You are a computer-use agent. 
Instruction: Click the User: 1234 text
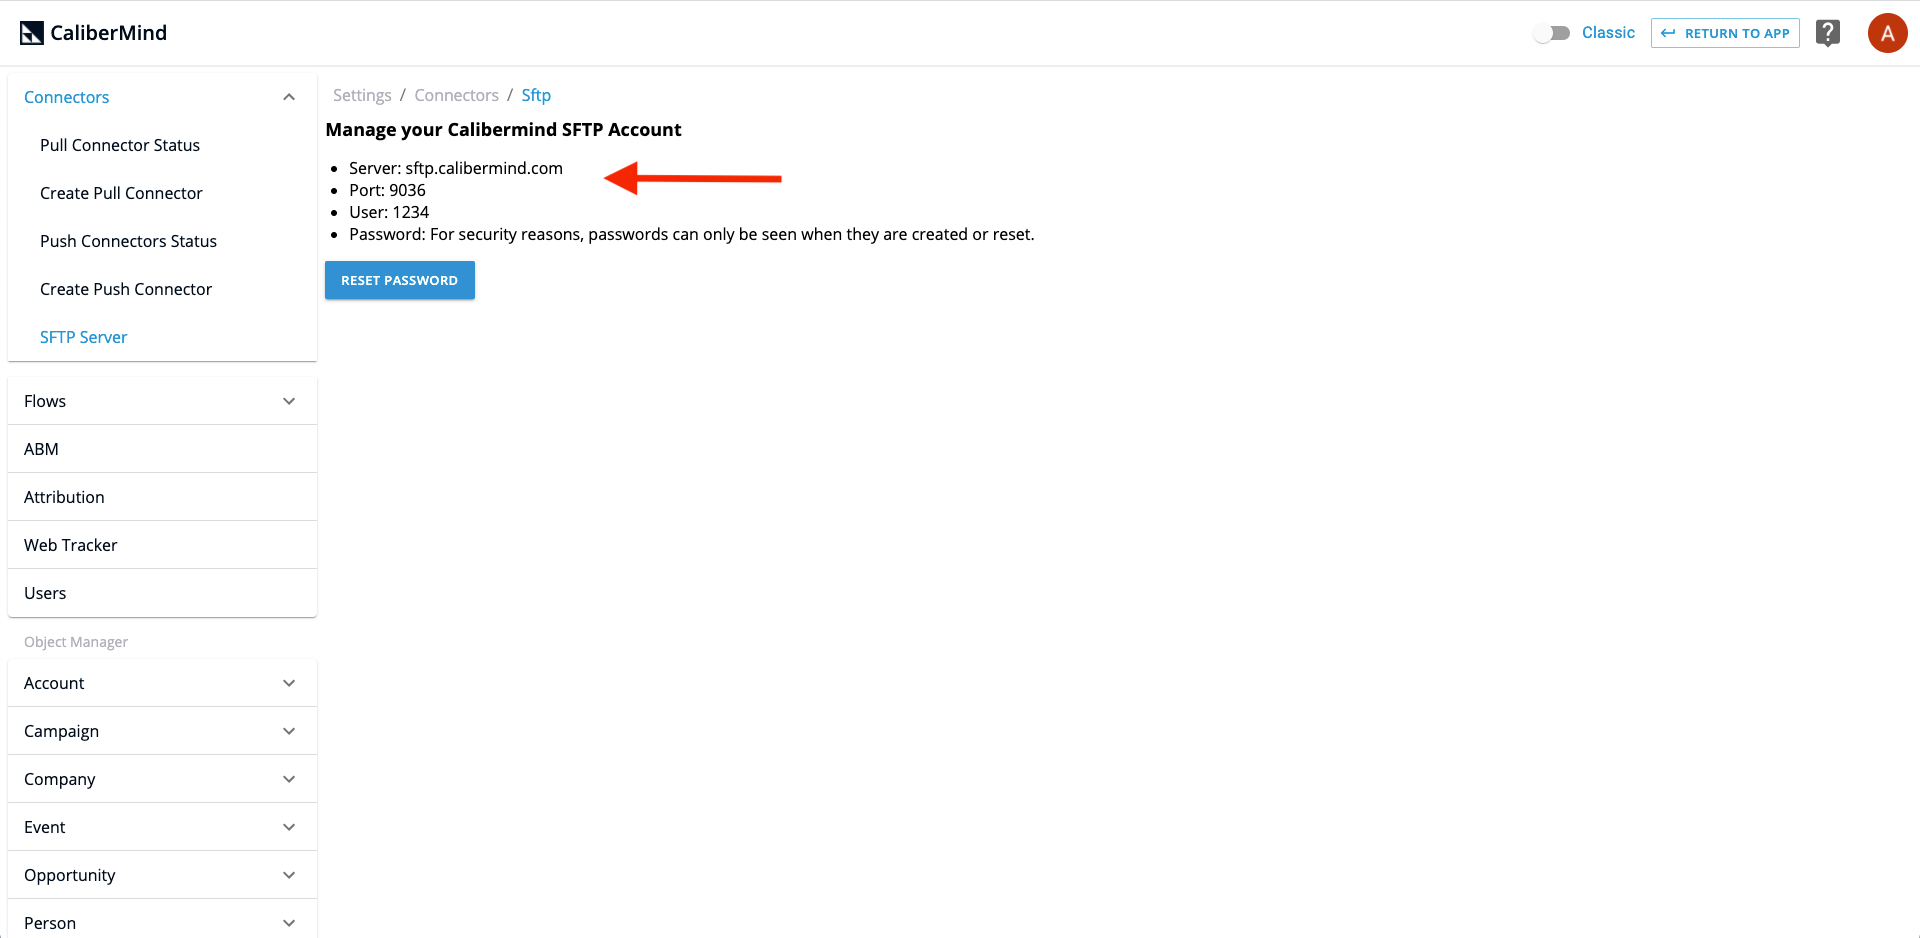(389, 212)
